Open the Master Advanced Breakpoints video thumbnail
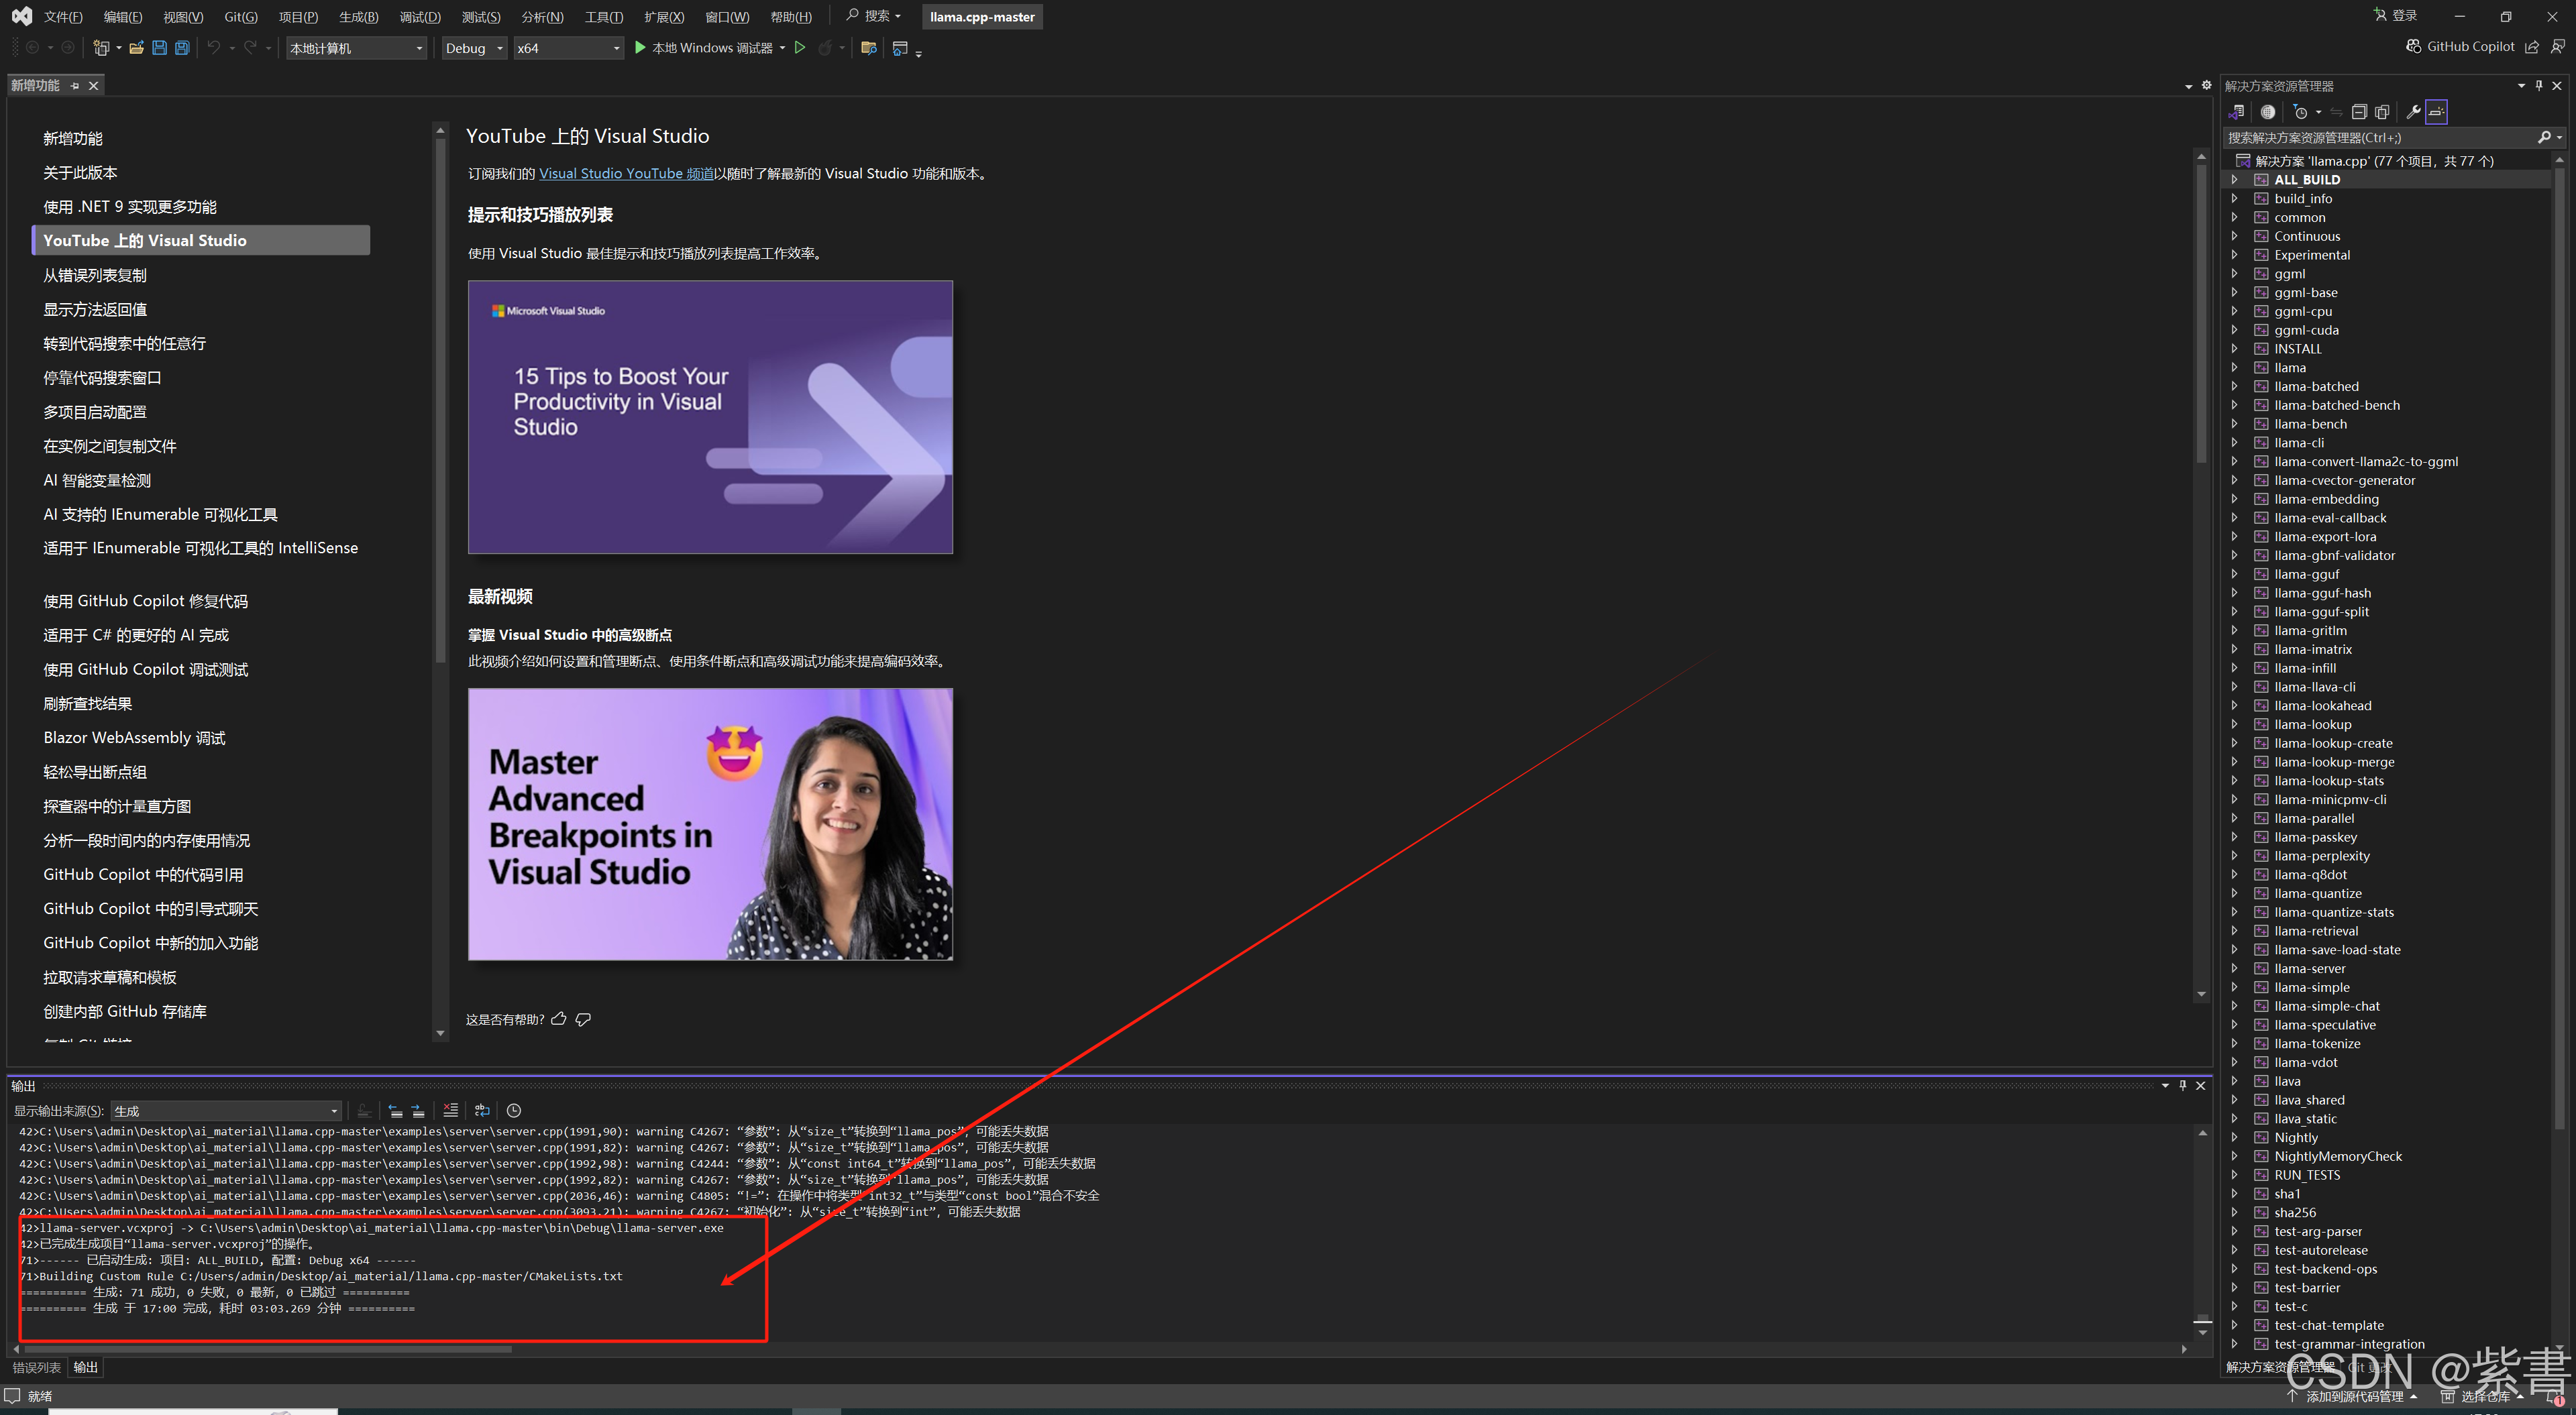The image size is (2576, 1415). tap(710, 824)
